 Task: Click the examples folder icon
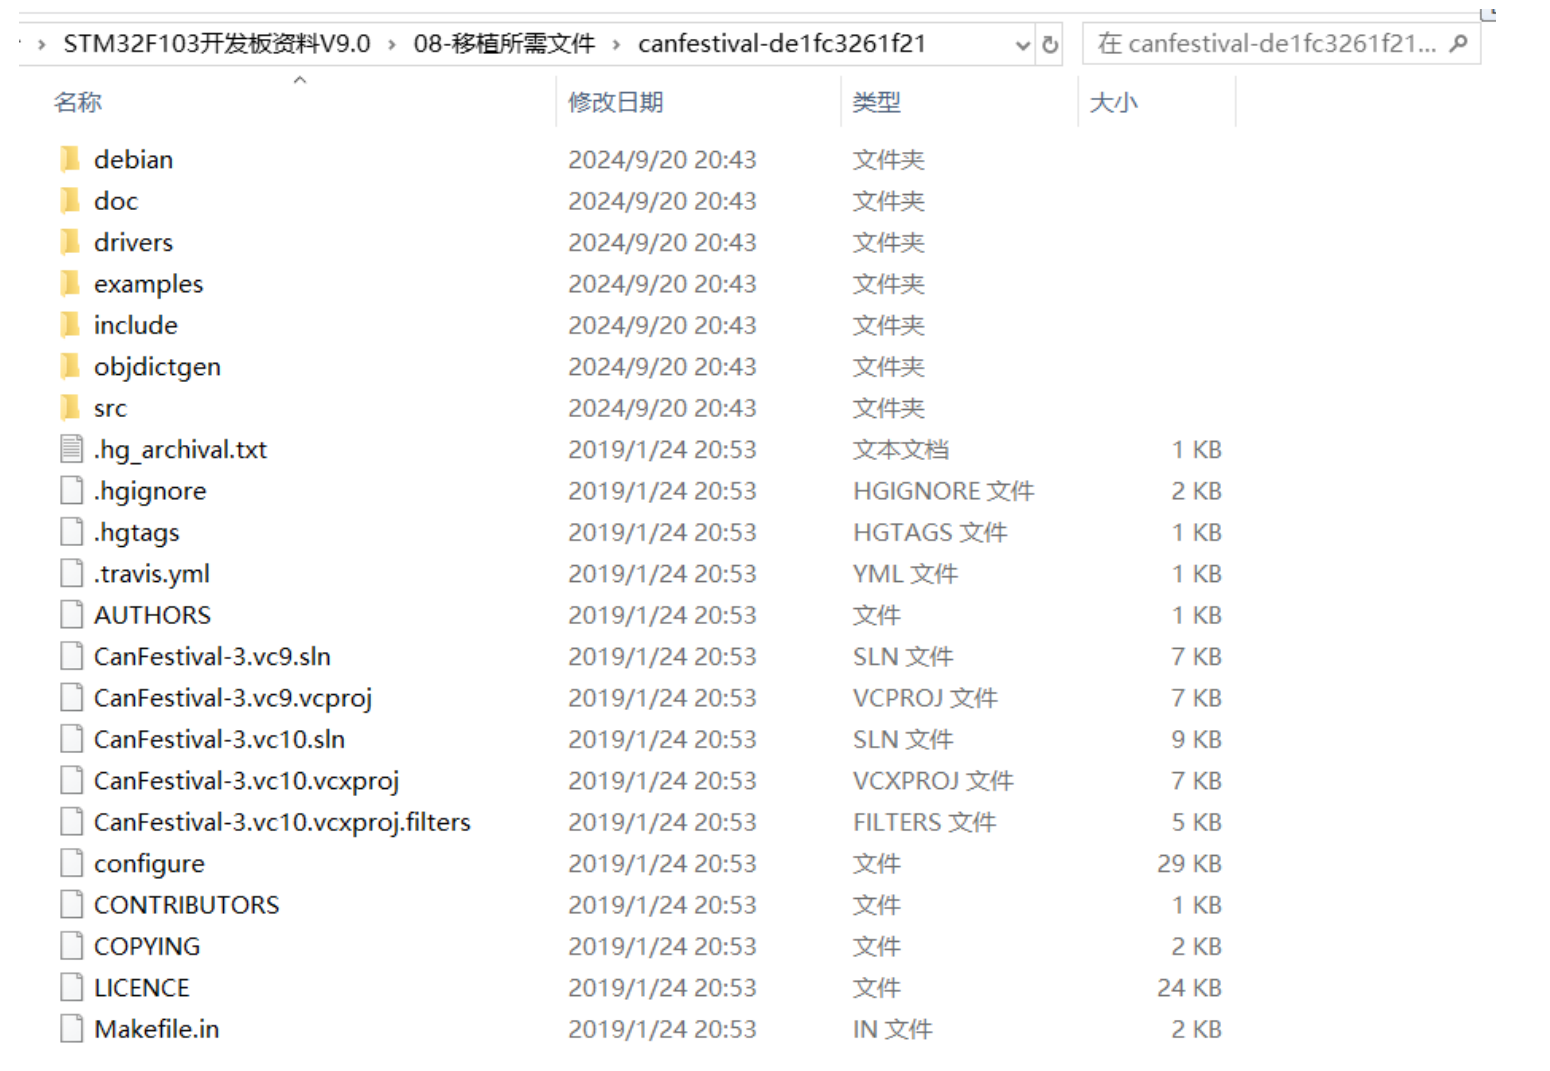tap(70, 284)
